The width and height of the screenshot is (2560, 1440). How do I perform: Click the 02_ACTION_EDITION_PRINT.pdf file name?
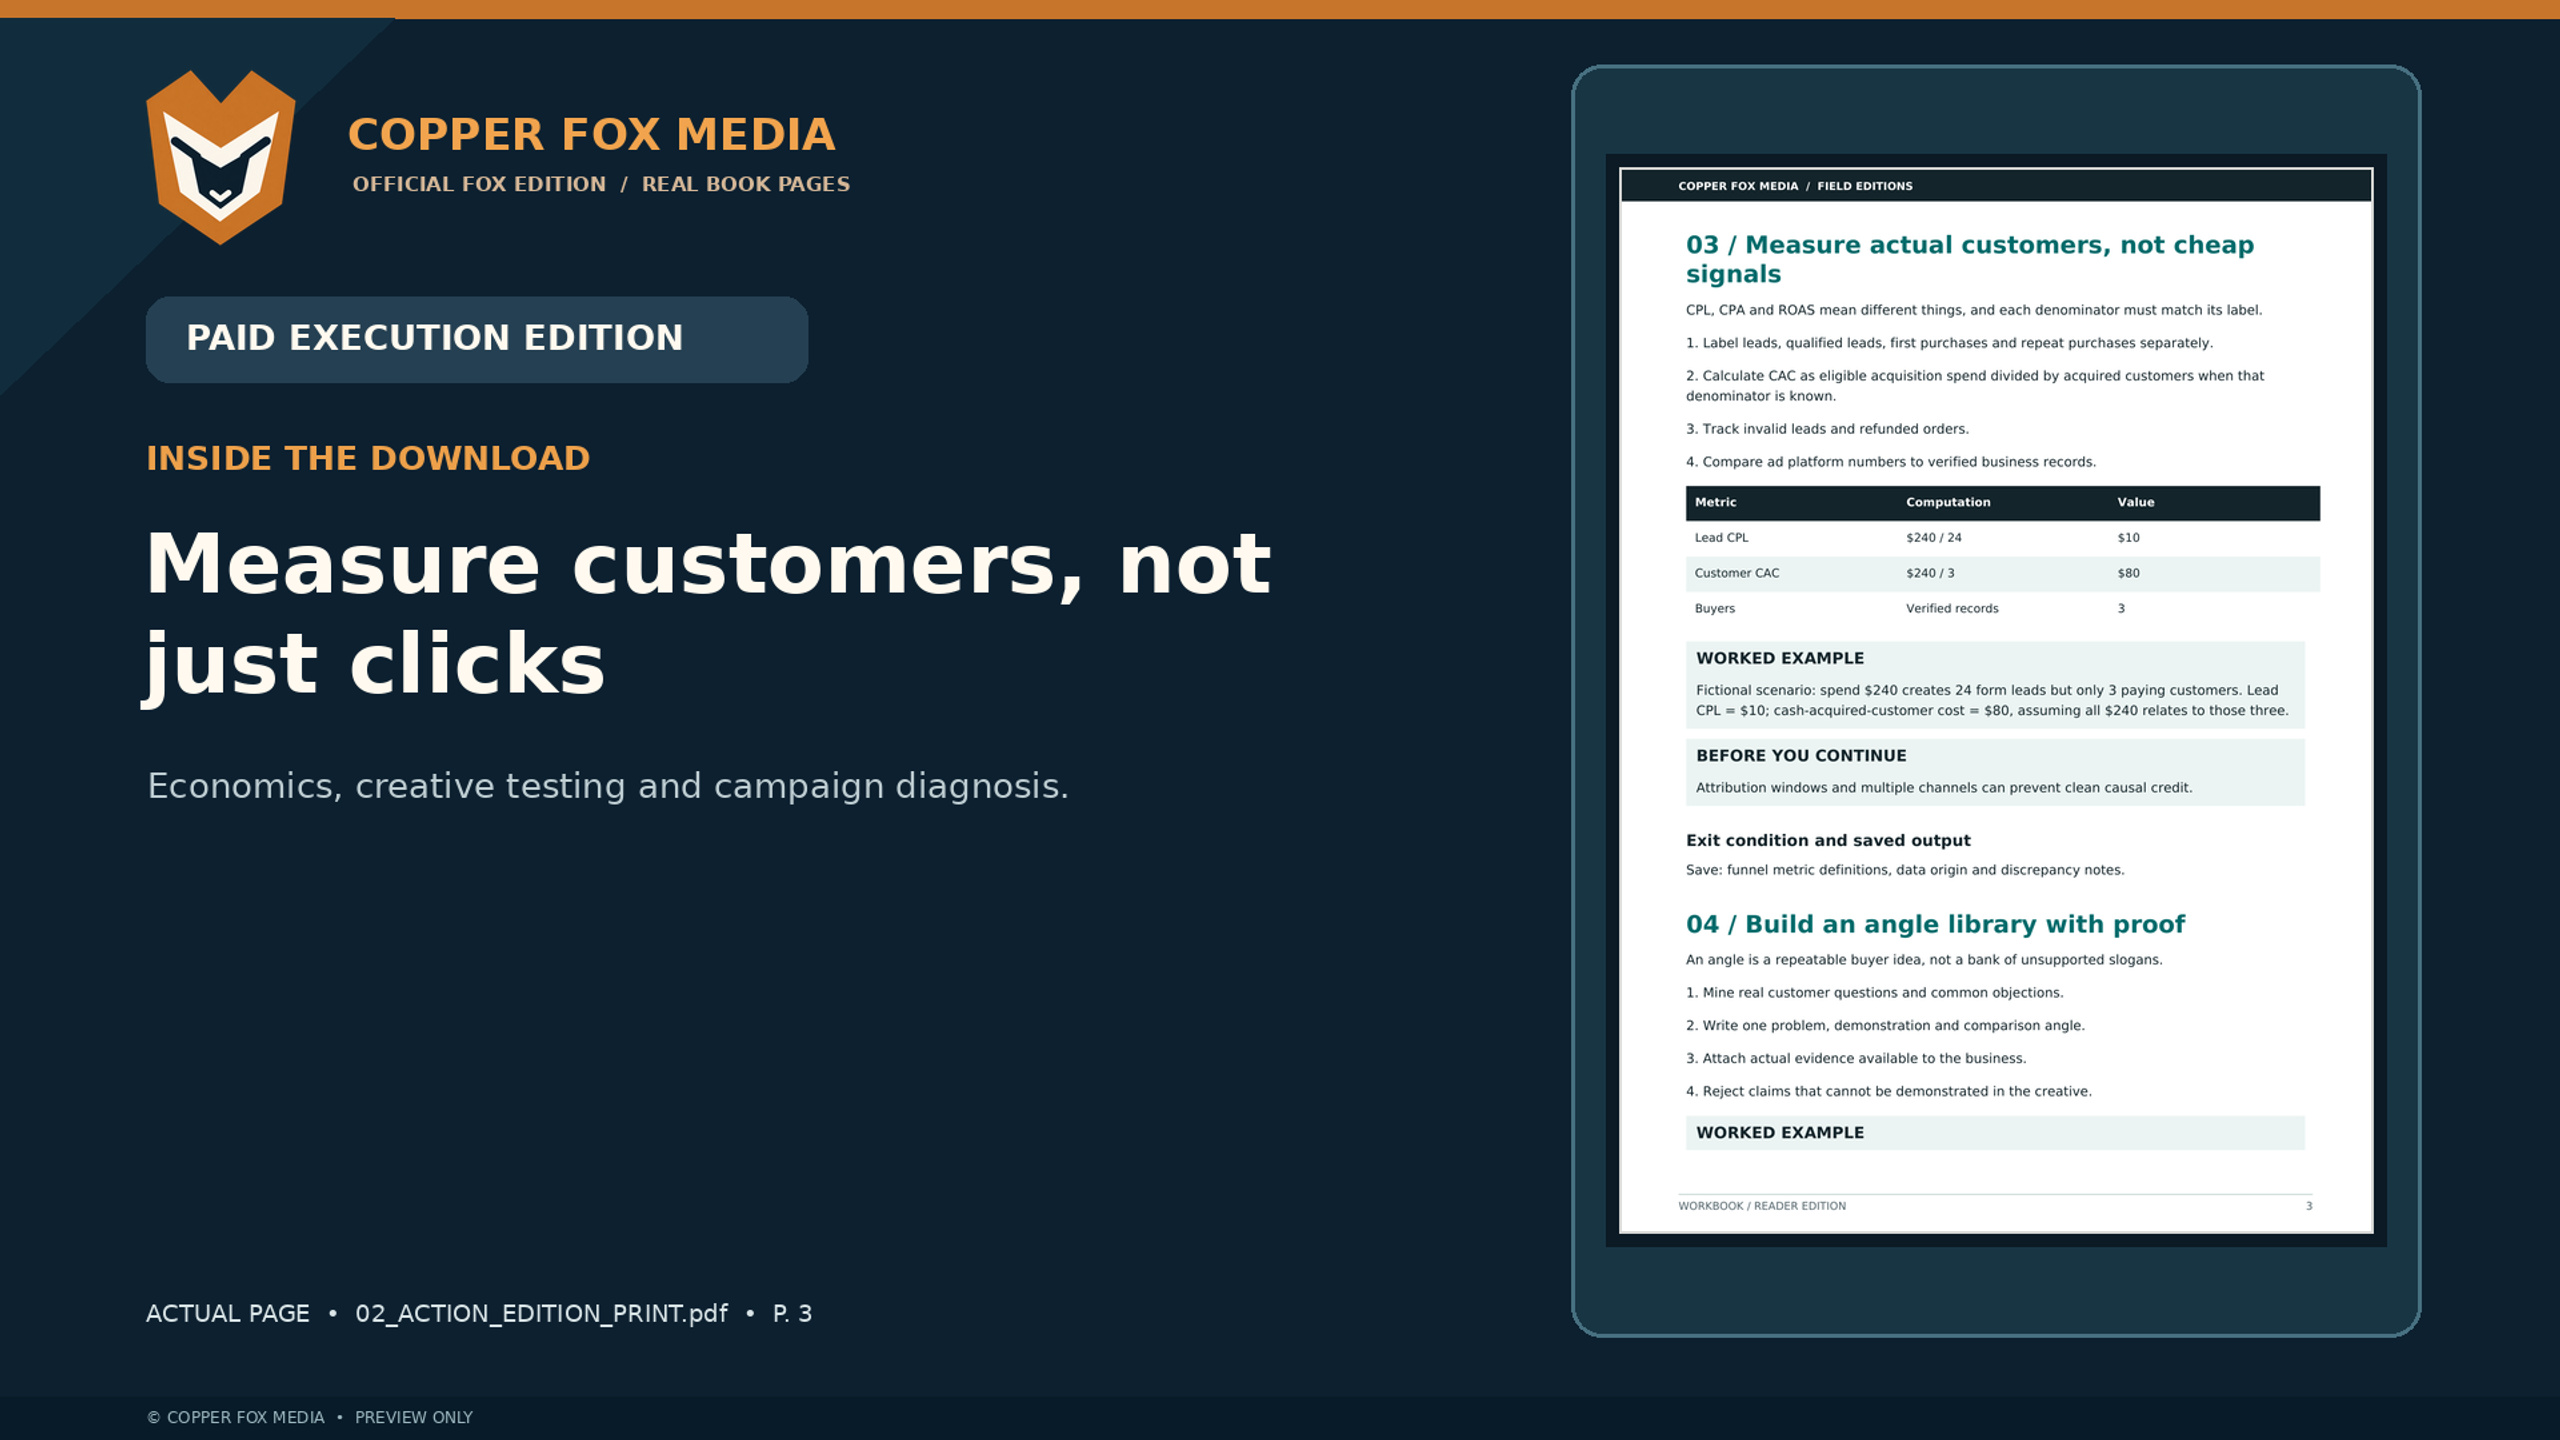(x=541, y=1314)
